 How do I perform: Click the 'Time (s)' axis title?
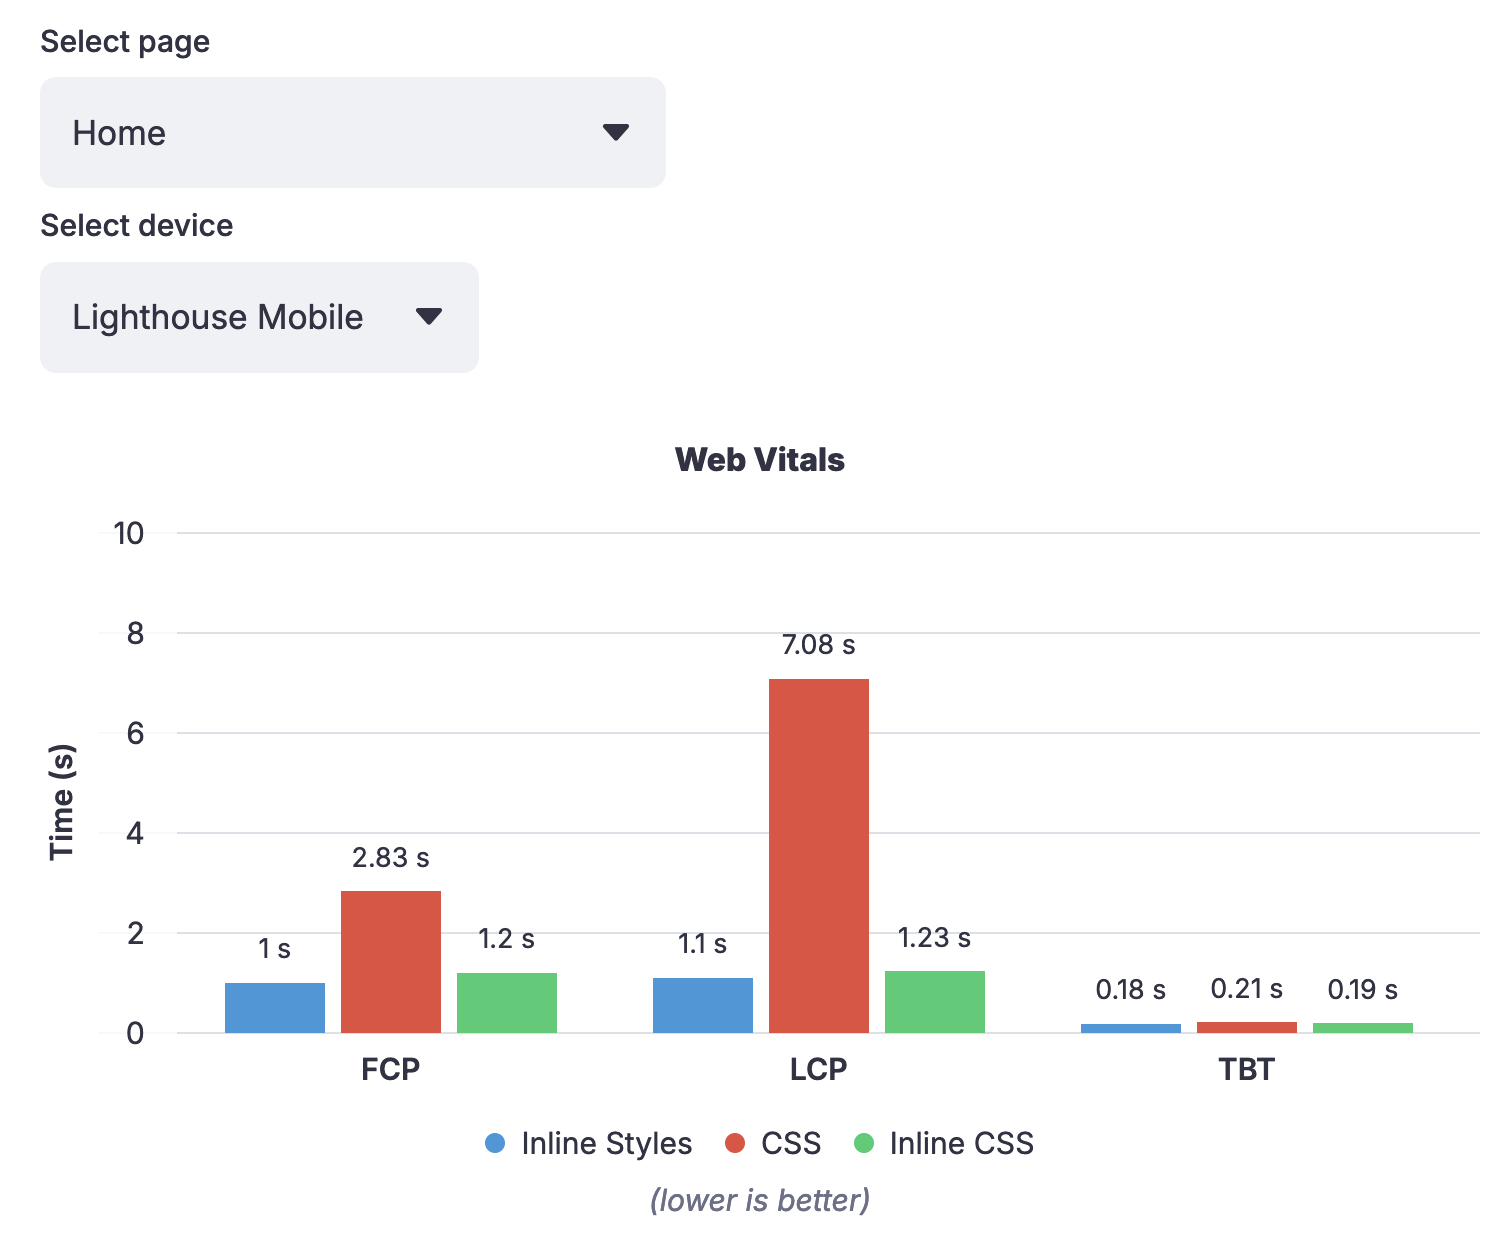coord(62,802)
